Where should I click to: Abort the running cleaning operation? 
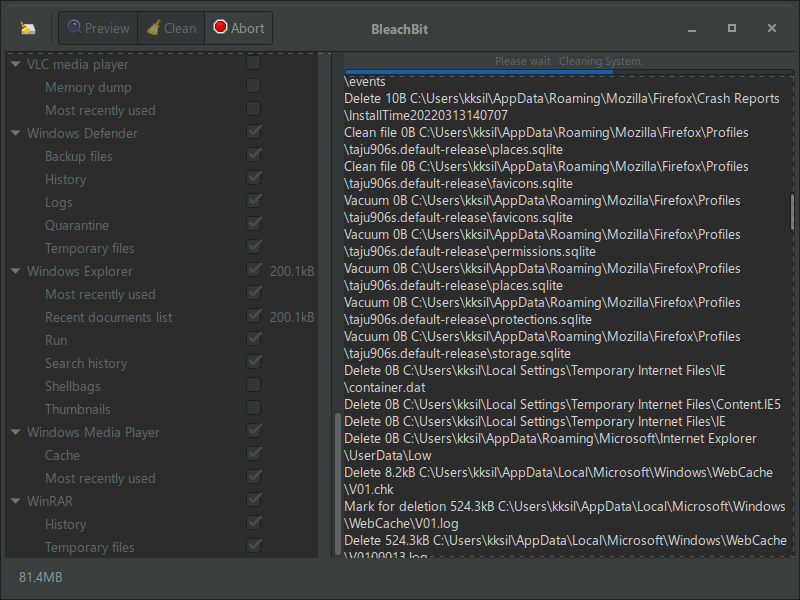[x=238, y=28]
